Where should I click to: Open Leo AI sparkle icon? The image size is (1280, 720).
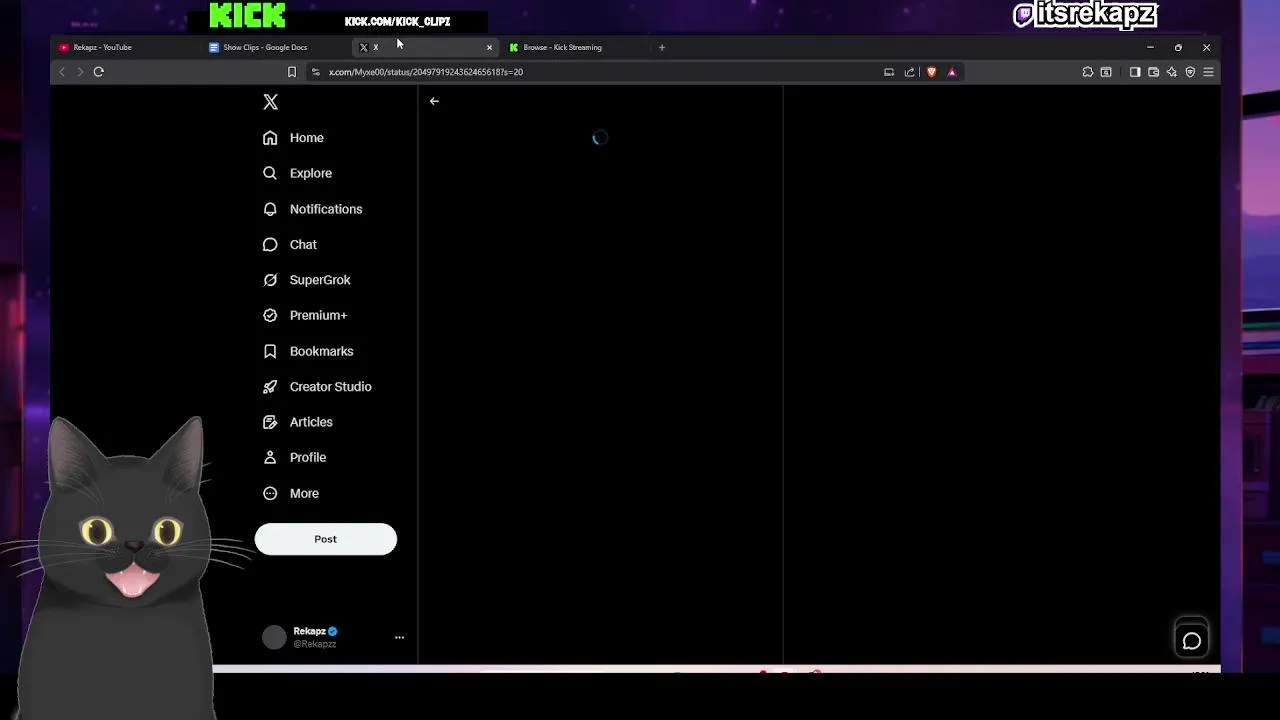click(1171, 72)
